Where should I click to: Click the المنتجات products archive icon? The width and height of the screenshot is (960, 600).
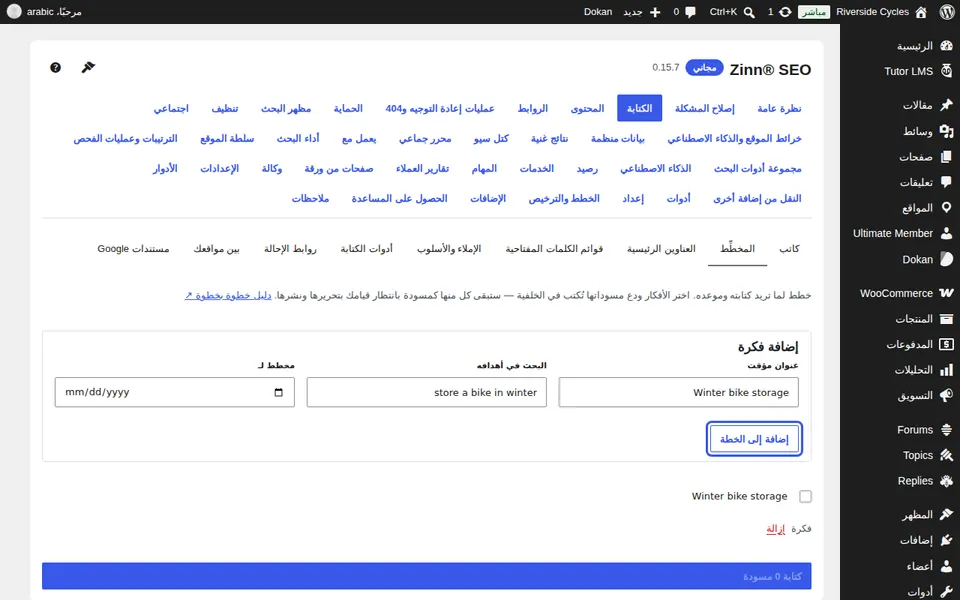(947, 318)
